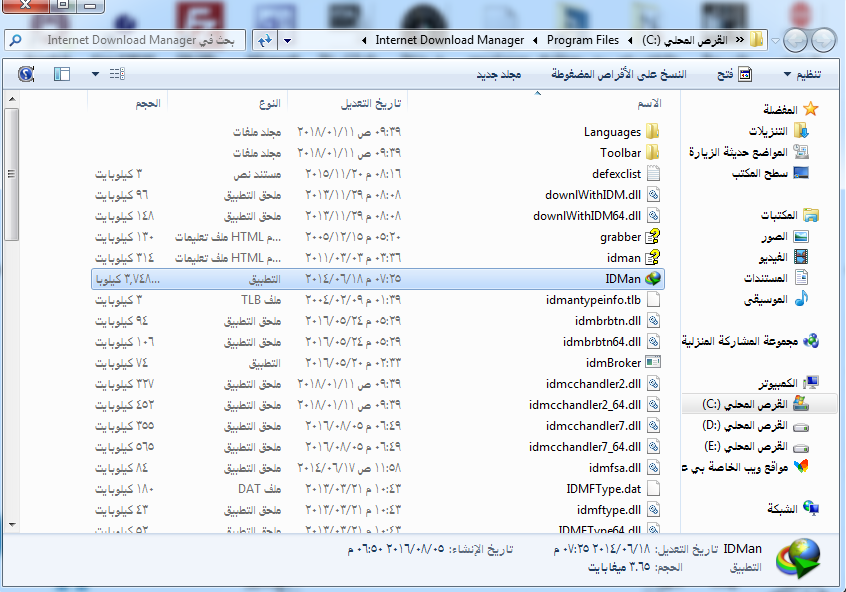Open the IDMan application file

(623, 279)
